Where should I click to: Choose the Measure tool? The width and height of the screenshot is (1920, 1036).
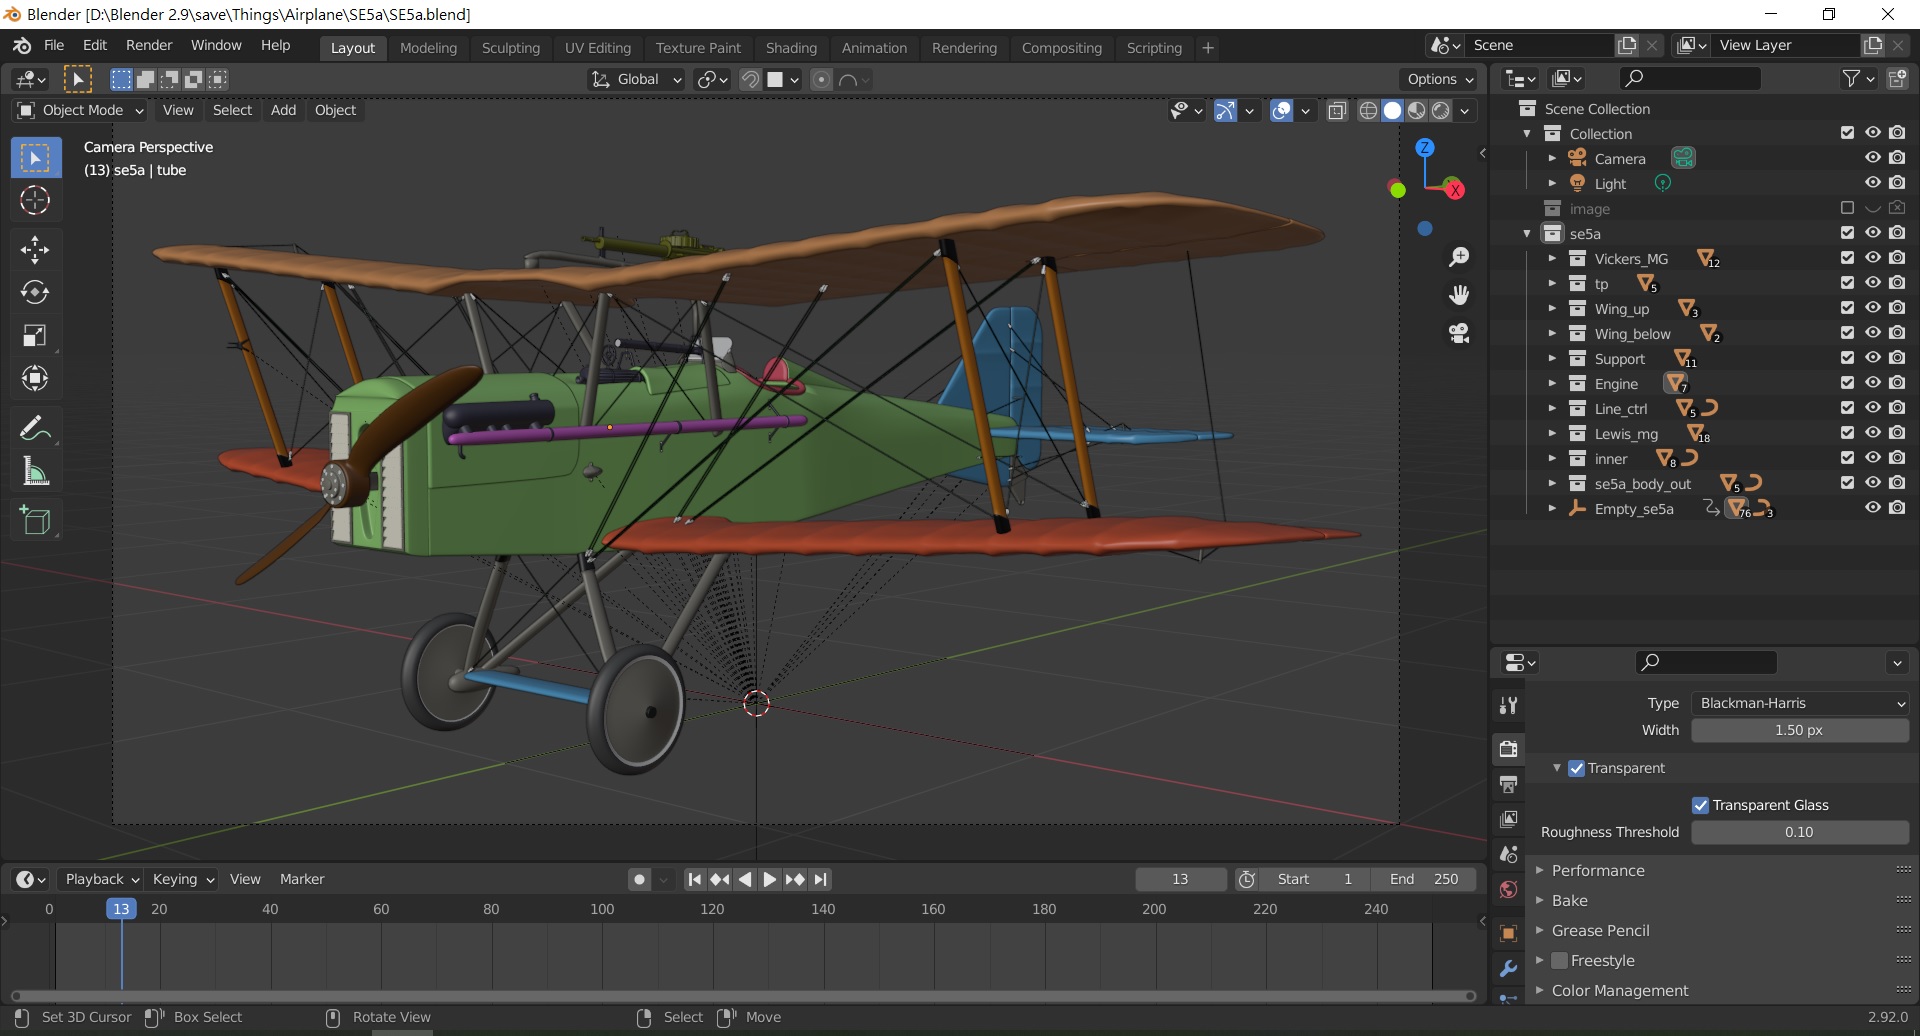coord(35,472)
